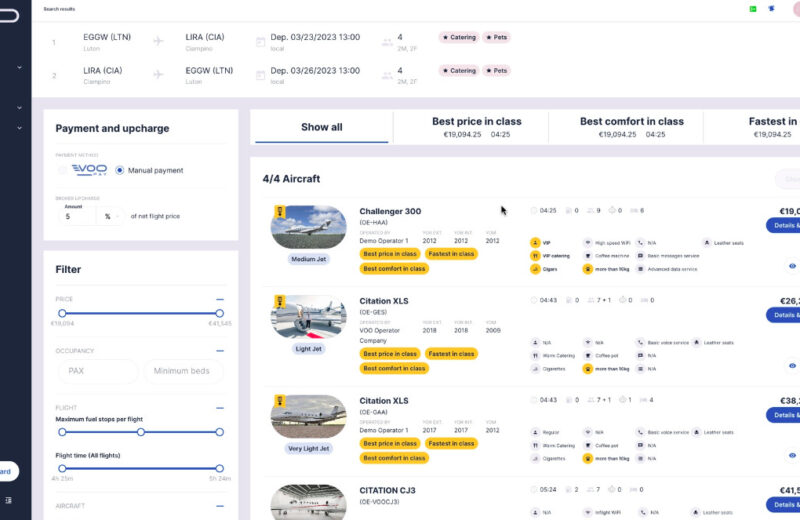
Task: Open the Challenger 300 aircraft photo
Action: [x=308, y=227]
